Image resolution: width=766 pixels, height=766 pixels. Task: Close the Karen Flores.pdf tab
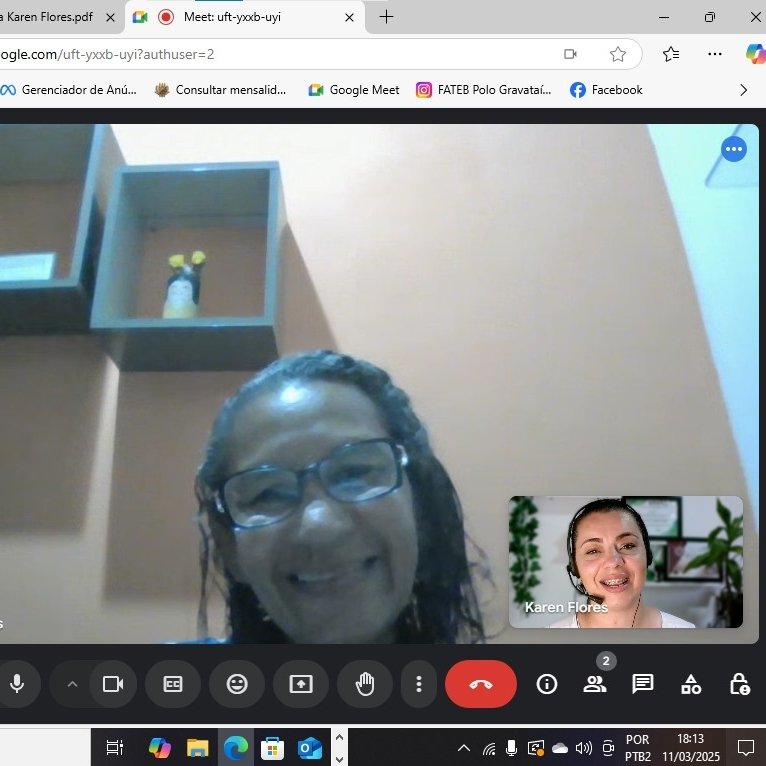coord(111,18)
